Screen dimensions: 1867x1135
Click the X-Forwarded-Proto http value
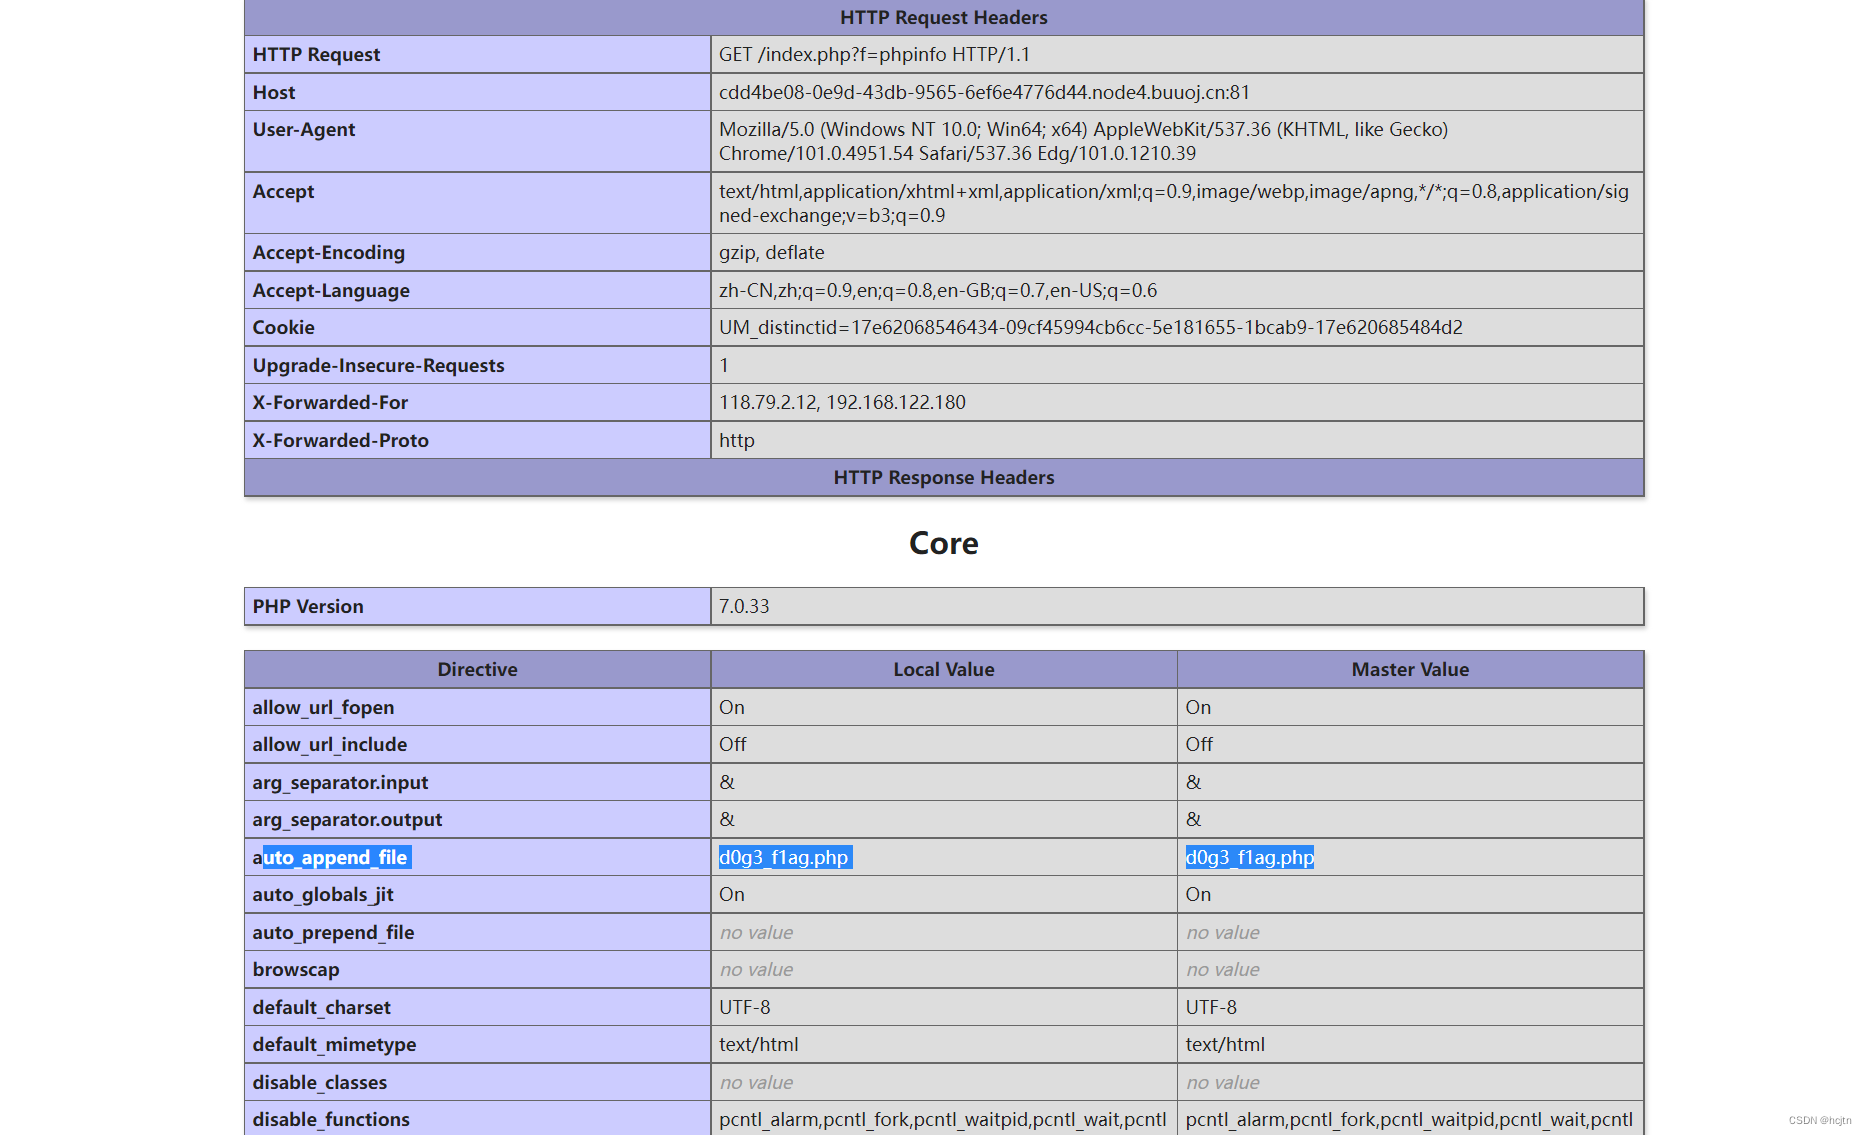pyautogui.click(x=736, y=440)
